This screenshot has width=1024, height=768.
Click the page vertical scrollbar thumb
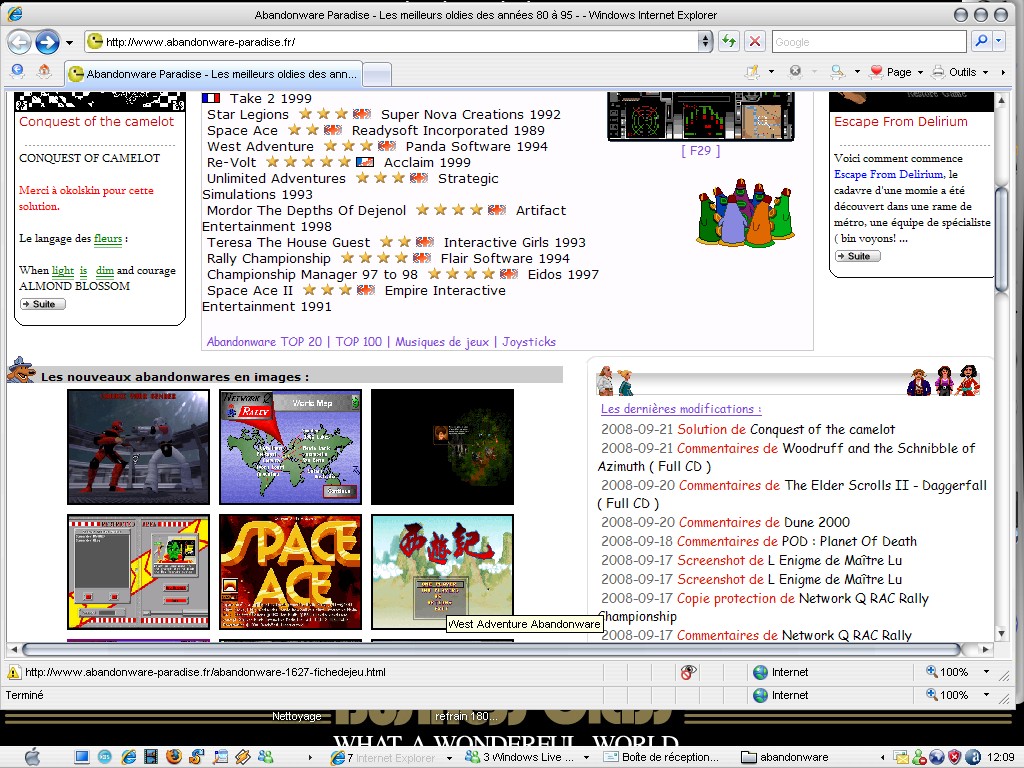pyautogui.click(x=1001, y=238)
